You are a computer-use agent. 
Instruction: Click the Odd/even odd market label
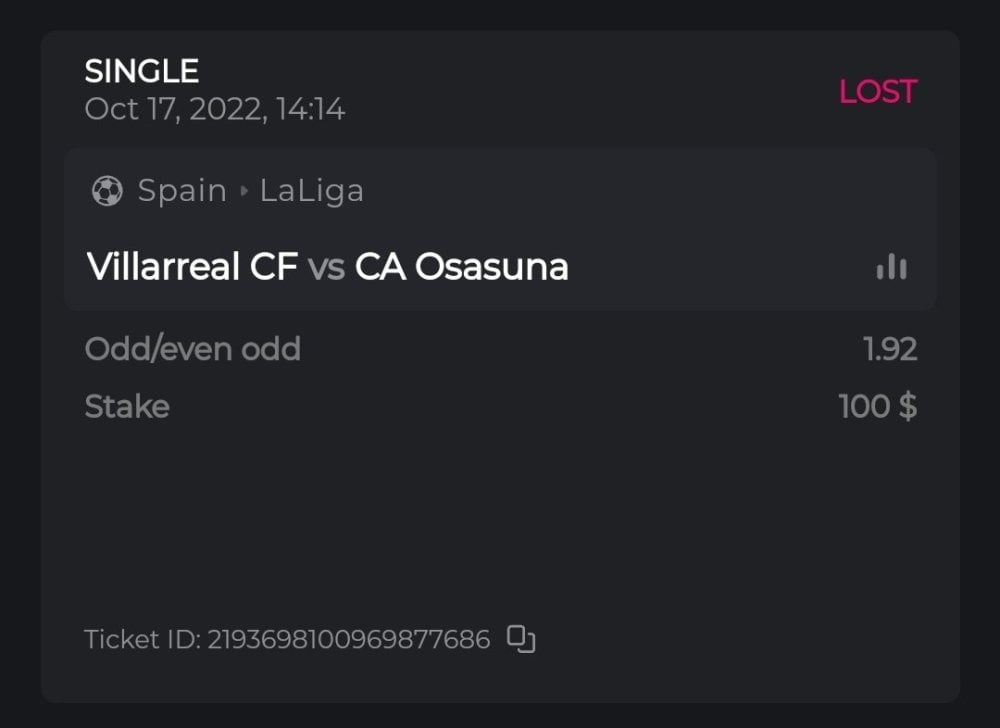(x=192, y=349)
